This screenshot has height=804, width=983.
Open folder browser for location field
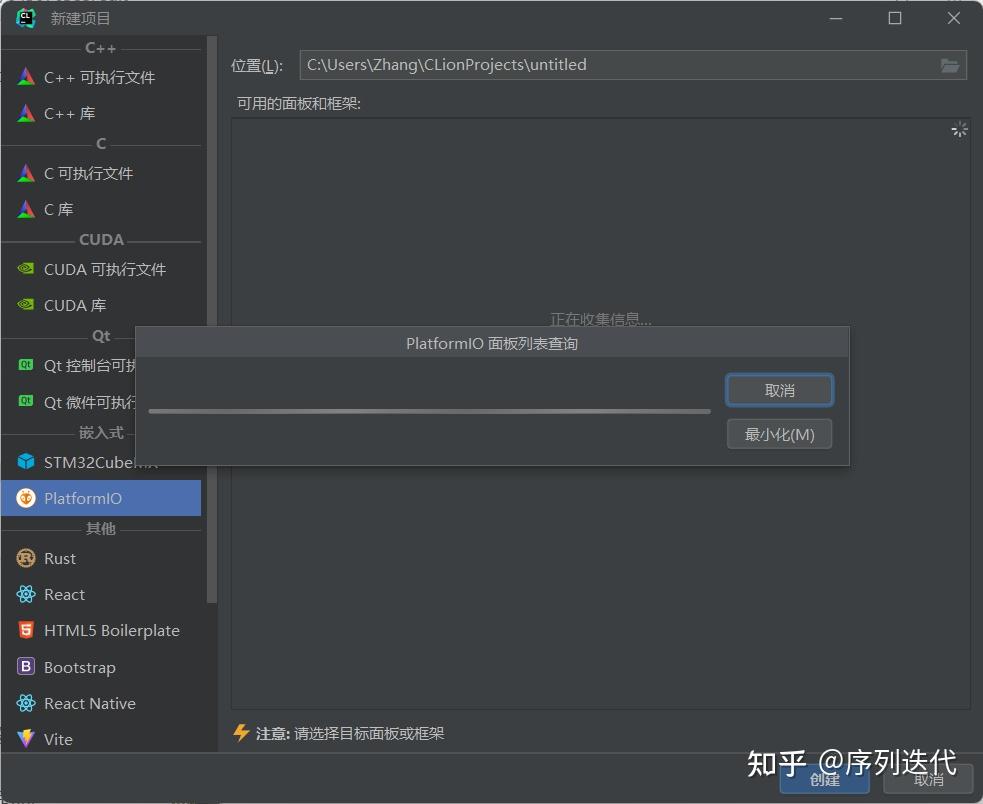[x=949, y=65]
